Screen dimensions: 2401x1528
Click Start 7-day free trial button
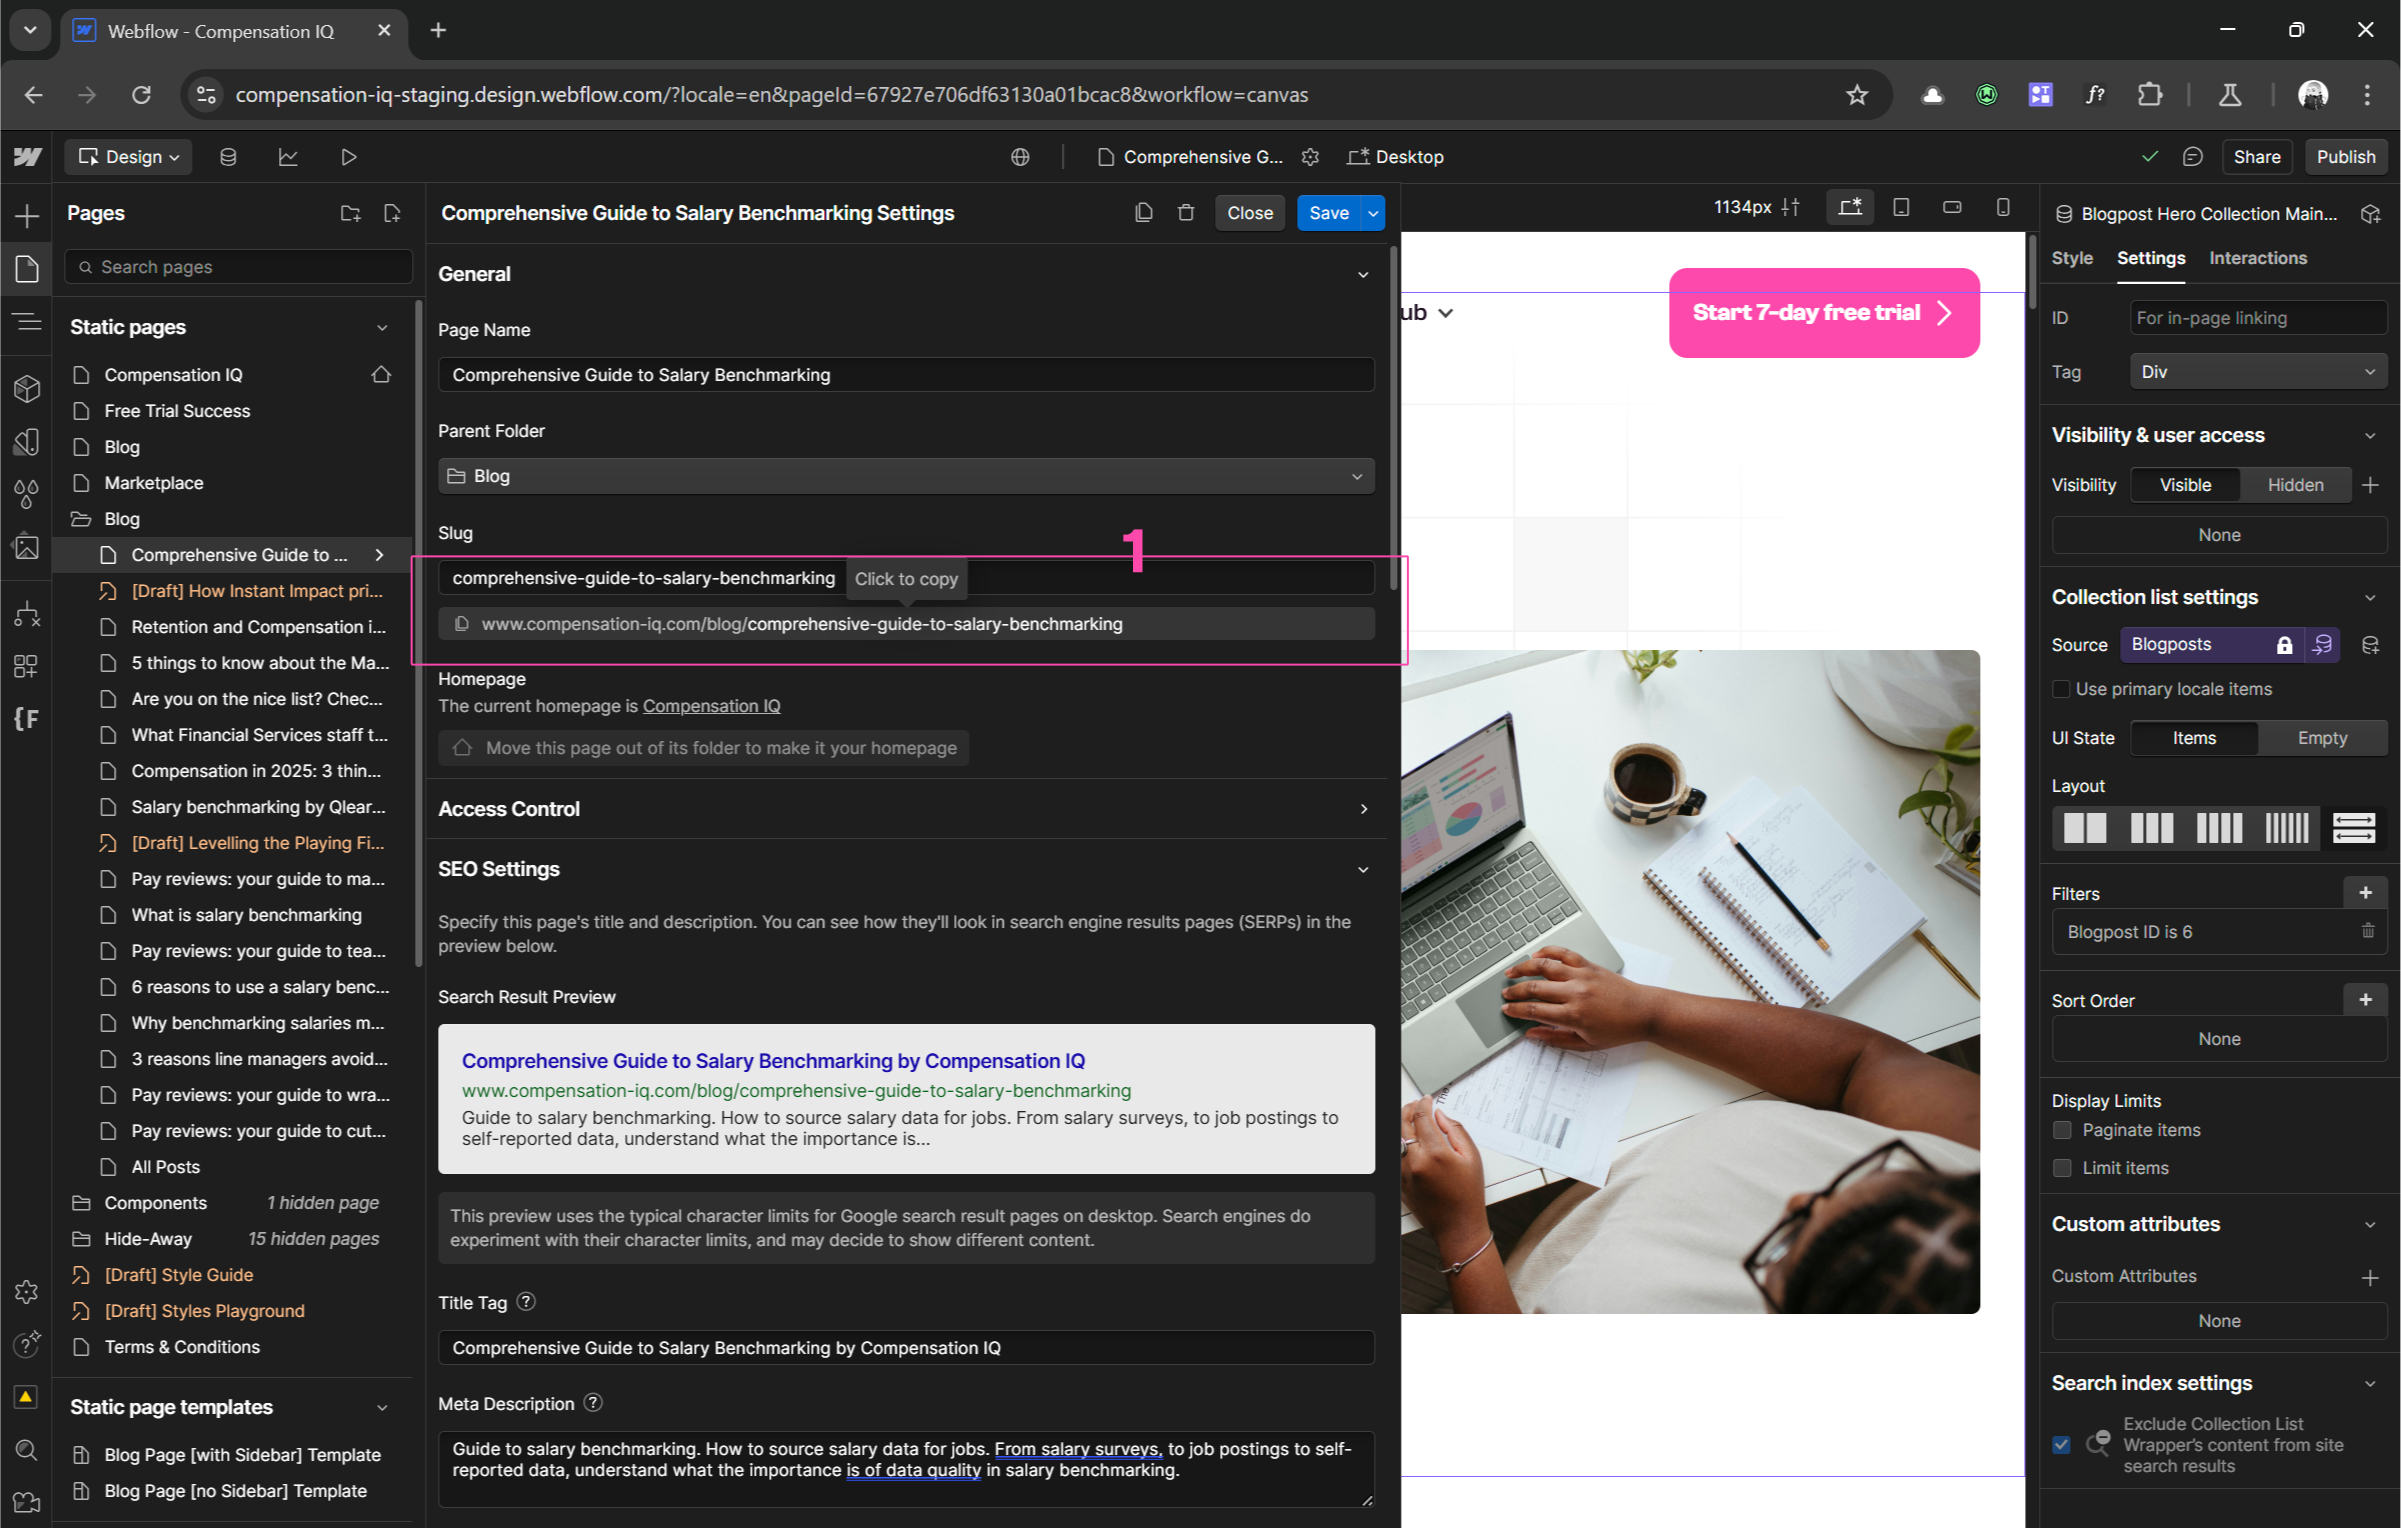(1824, 313)
